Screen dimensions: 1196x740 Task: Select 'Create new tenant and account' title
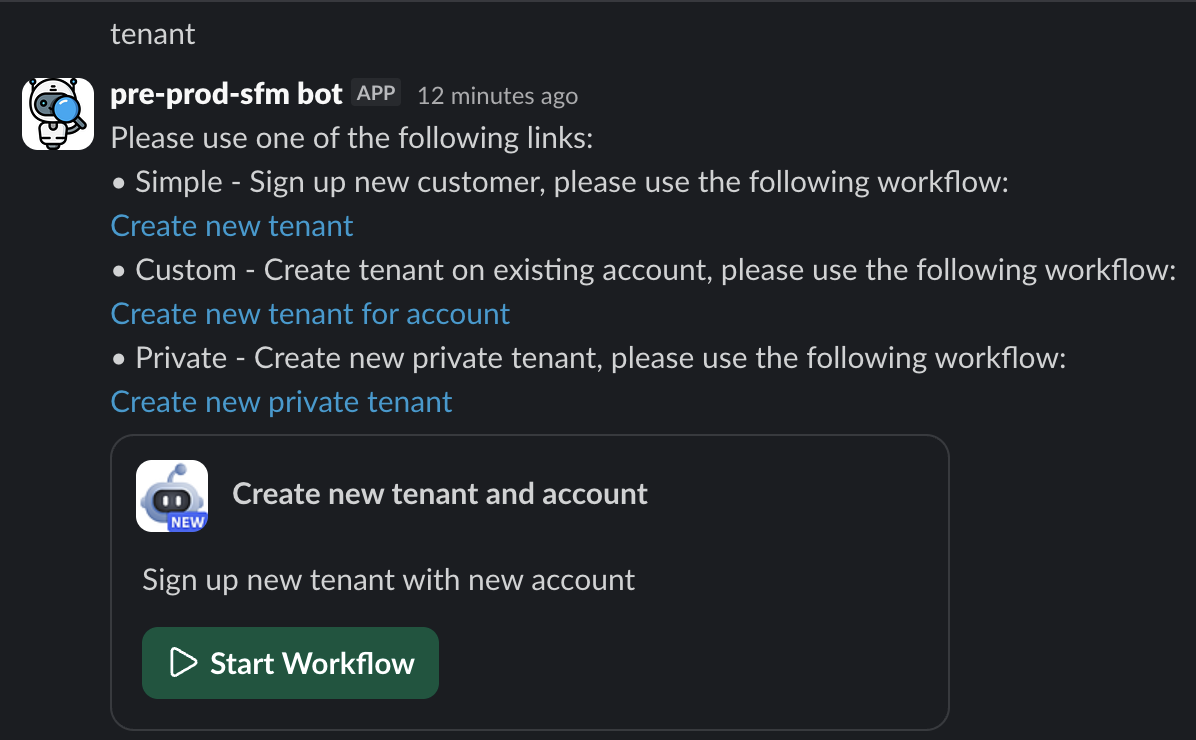click(440, 494)
